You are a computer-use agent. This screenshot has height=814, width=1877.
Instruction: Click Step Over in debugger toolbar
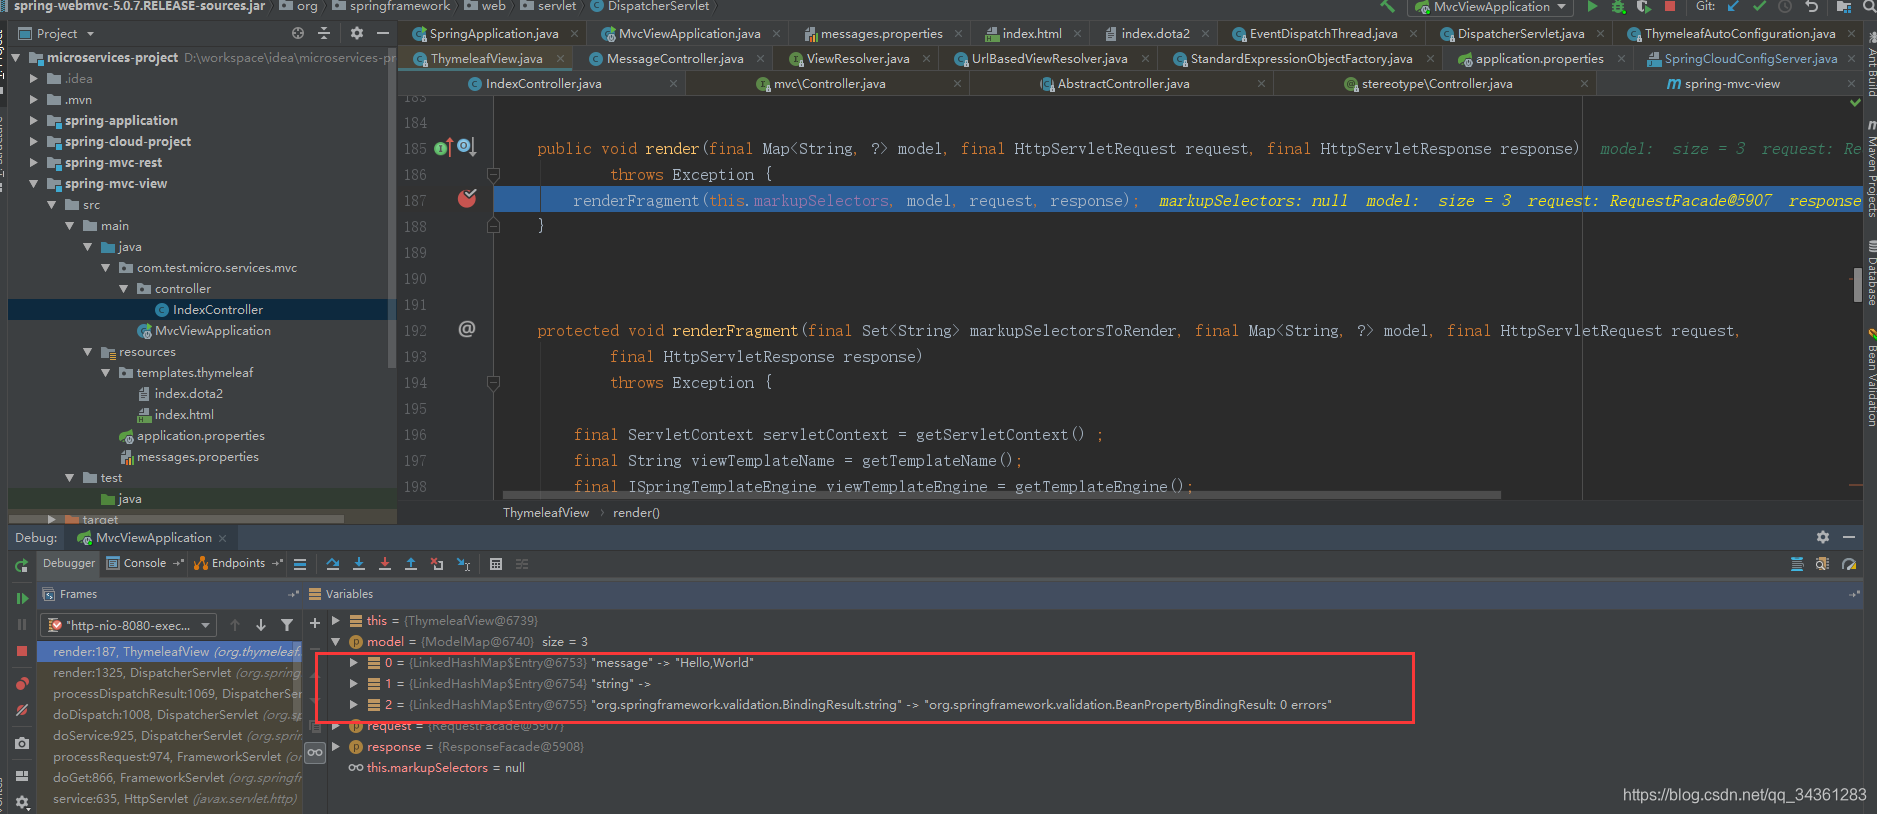click(333, 564)
